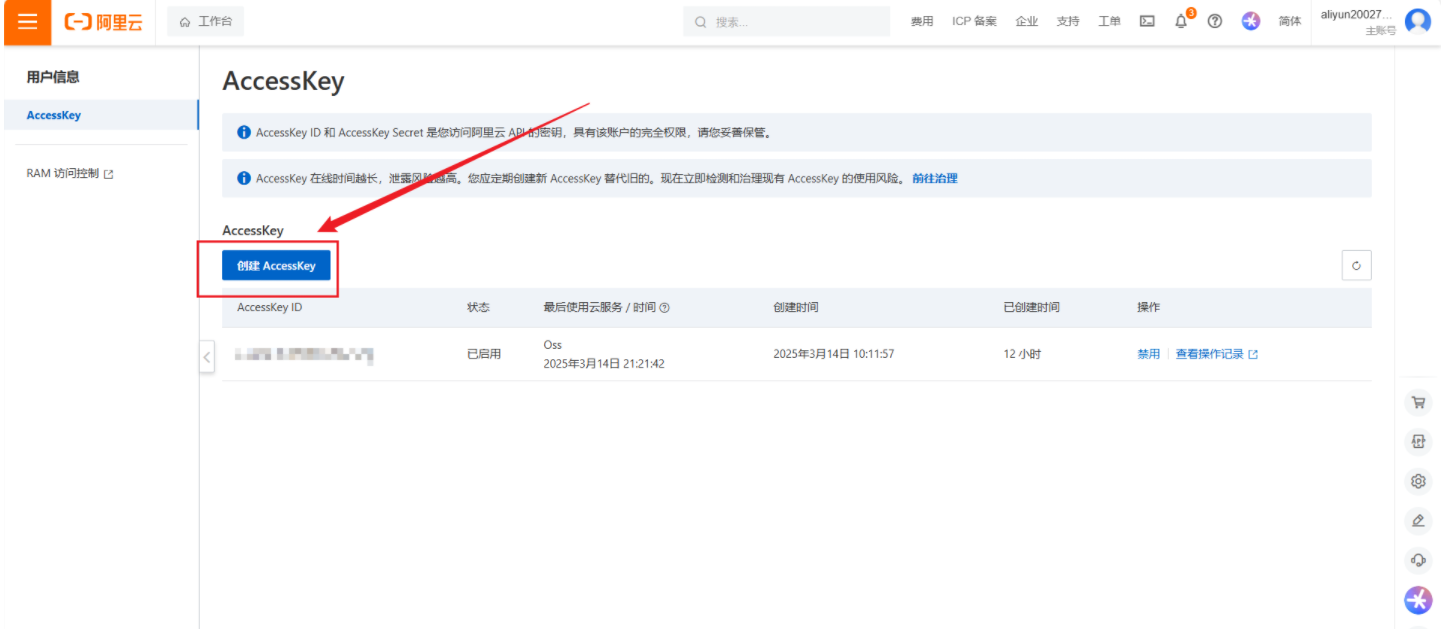Click the search input field

point(786,21)
